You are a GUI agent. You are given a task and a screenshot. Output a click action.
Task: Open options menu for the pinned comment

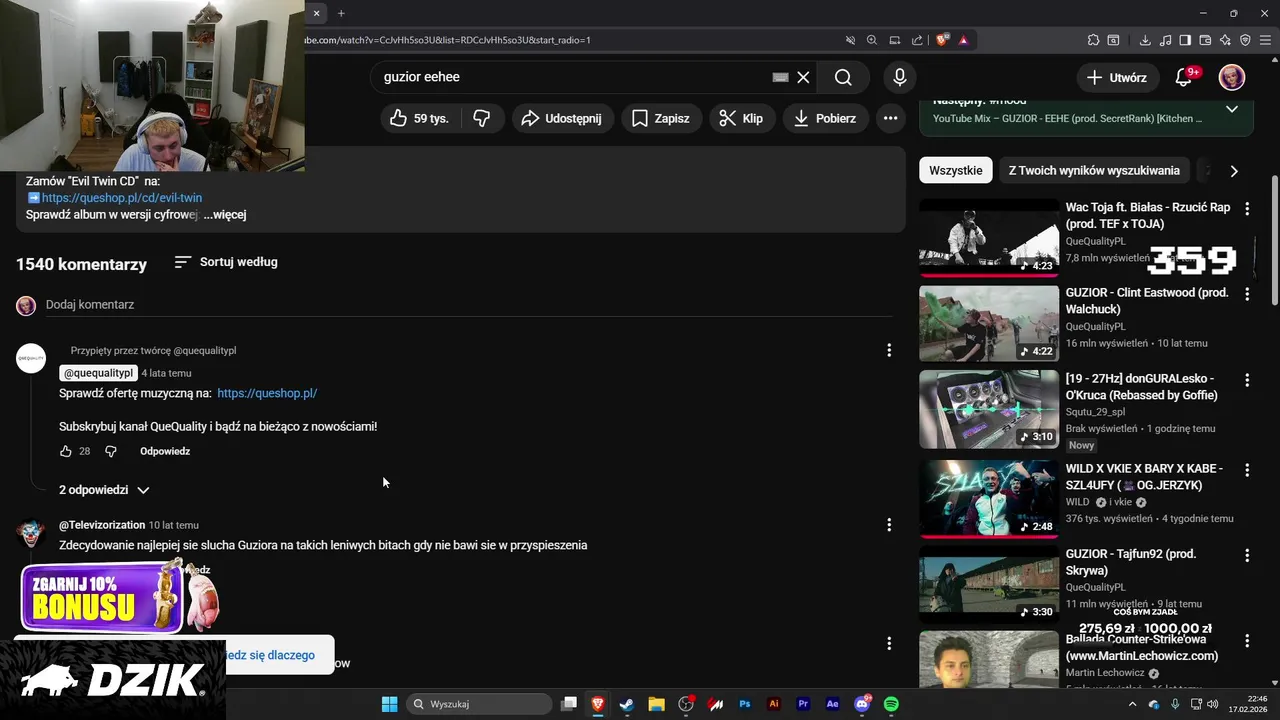click(889, 350)
